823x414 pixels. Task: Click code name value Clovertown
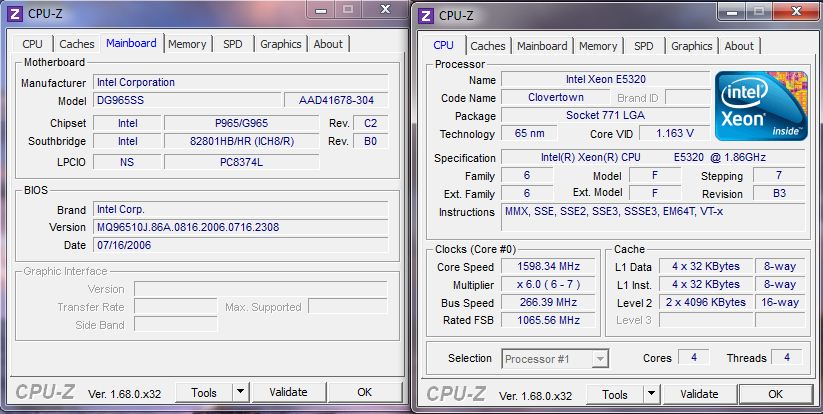(x=555, y=97)
